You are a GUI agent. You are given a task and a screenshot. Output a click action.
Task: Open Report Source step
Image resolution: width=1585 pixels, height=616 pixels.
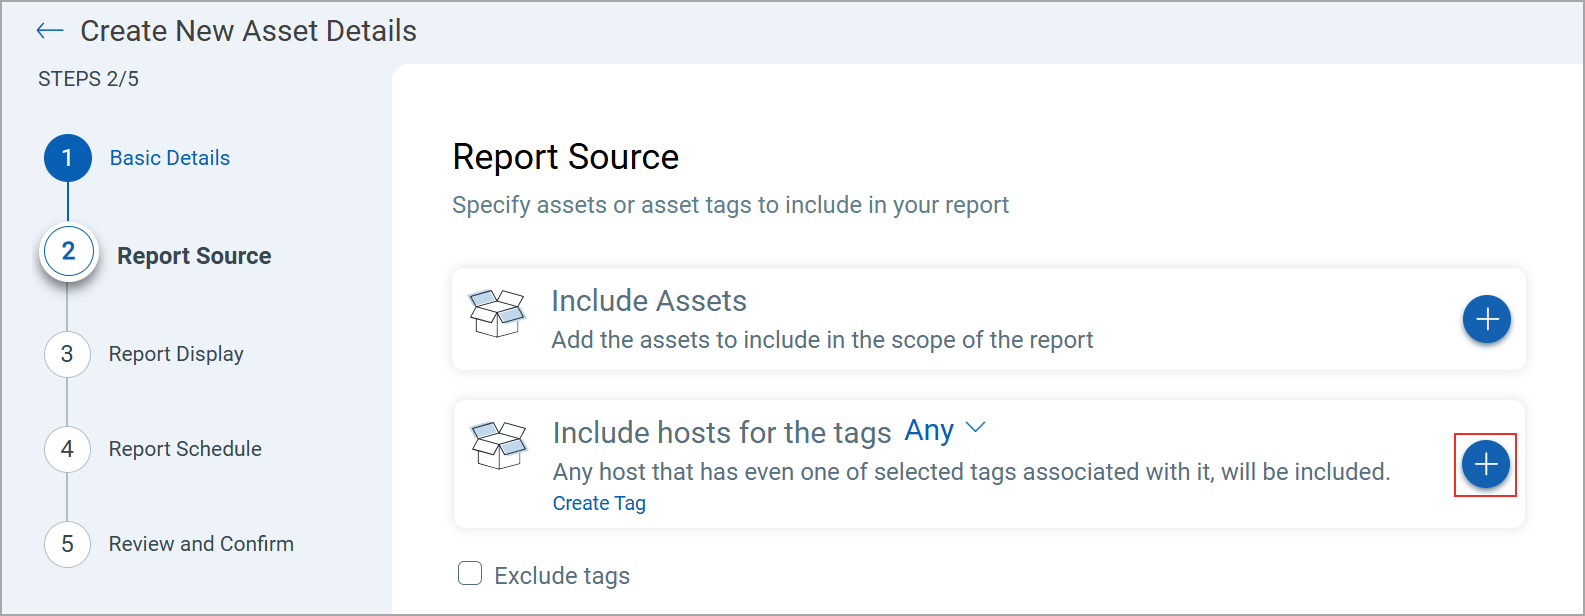click(x=194, y=256)
